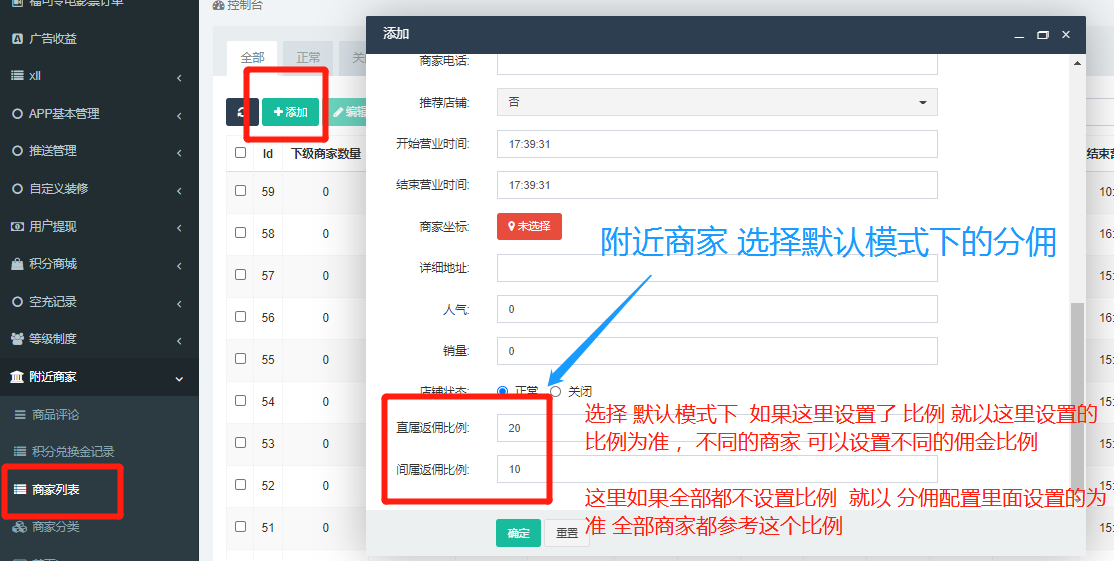Toggle the select-all checkbox in table header

240,153
